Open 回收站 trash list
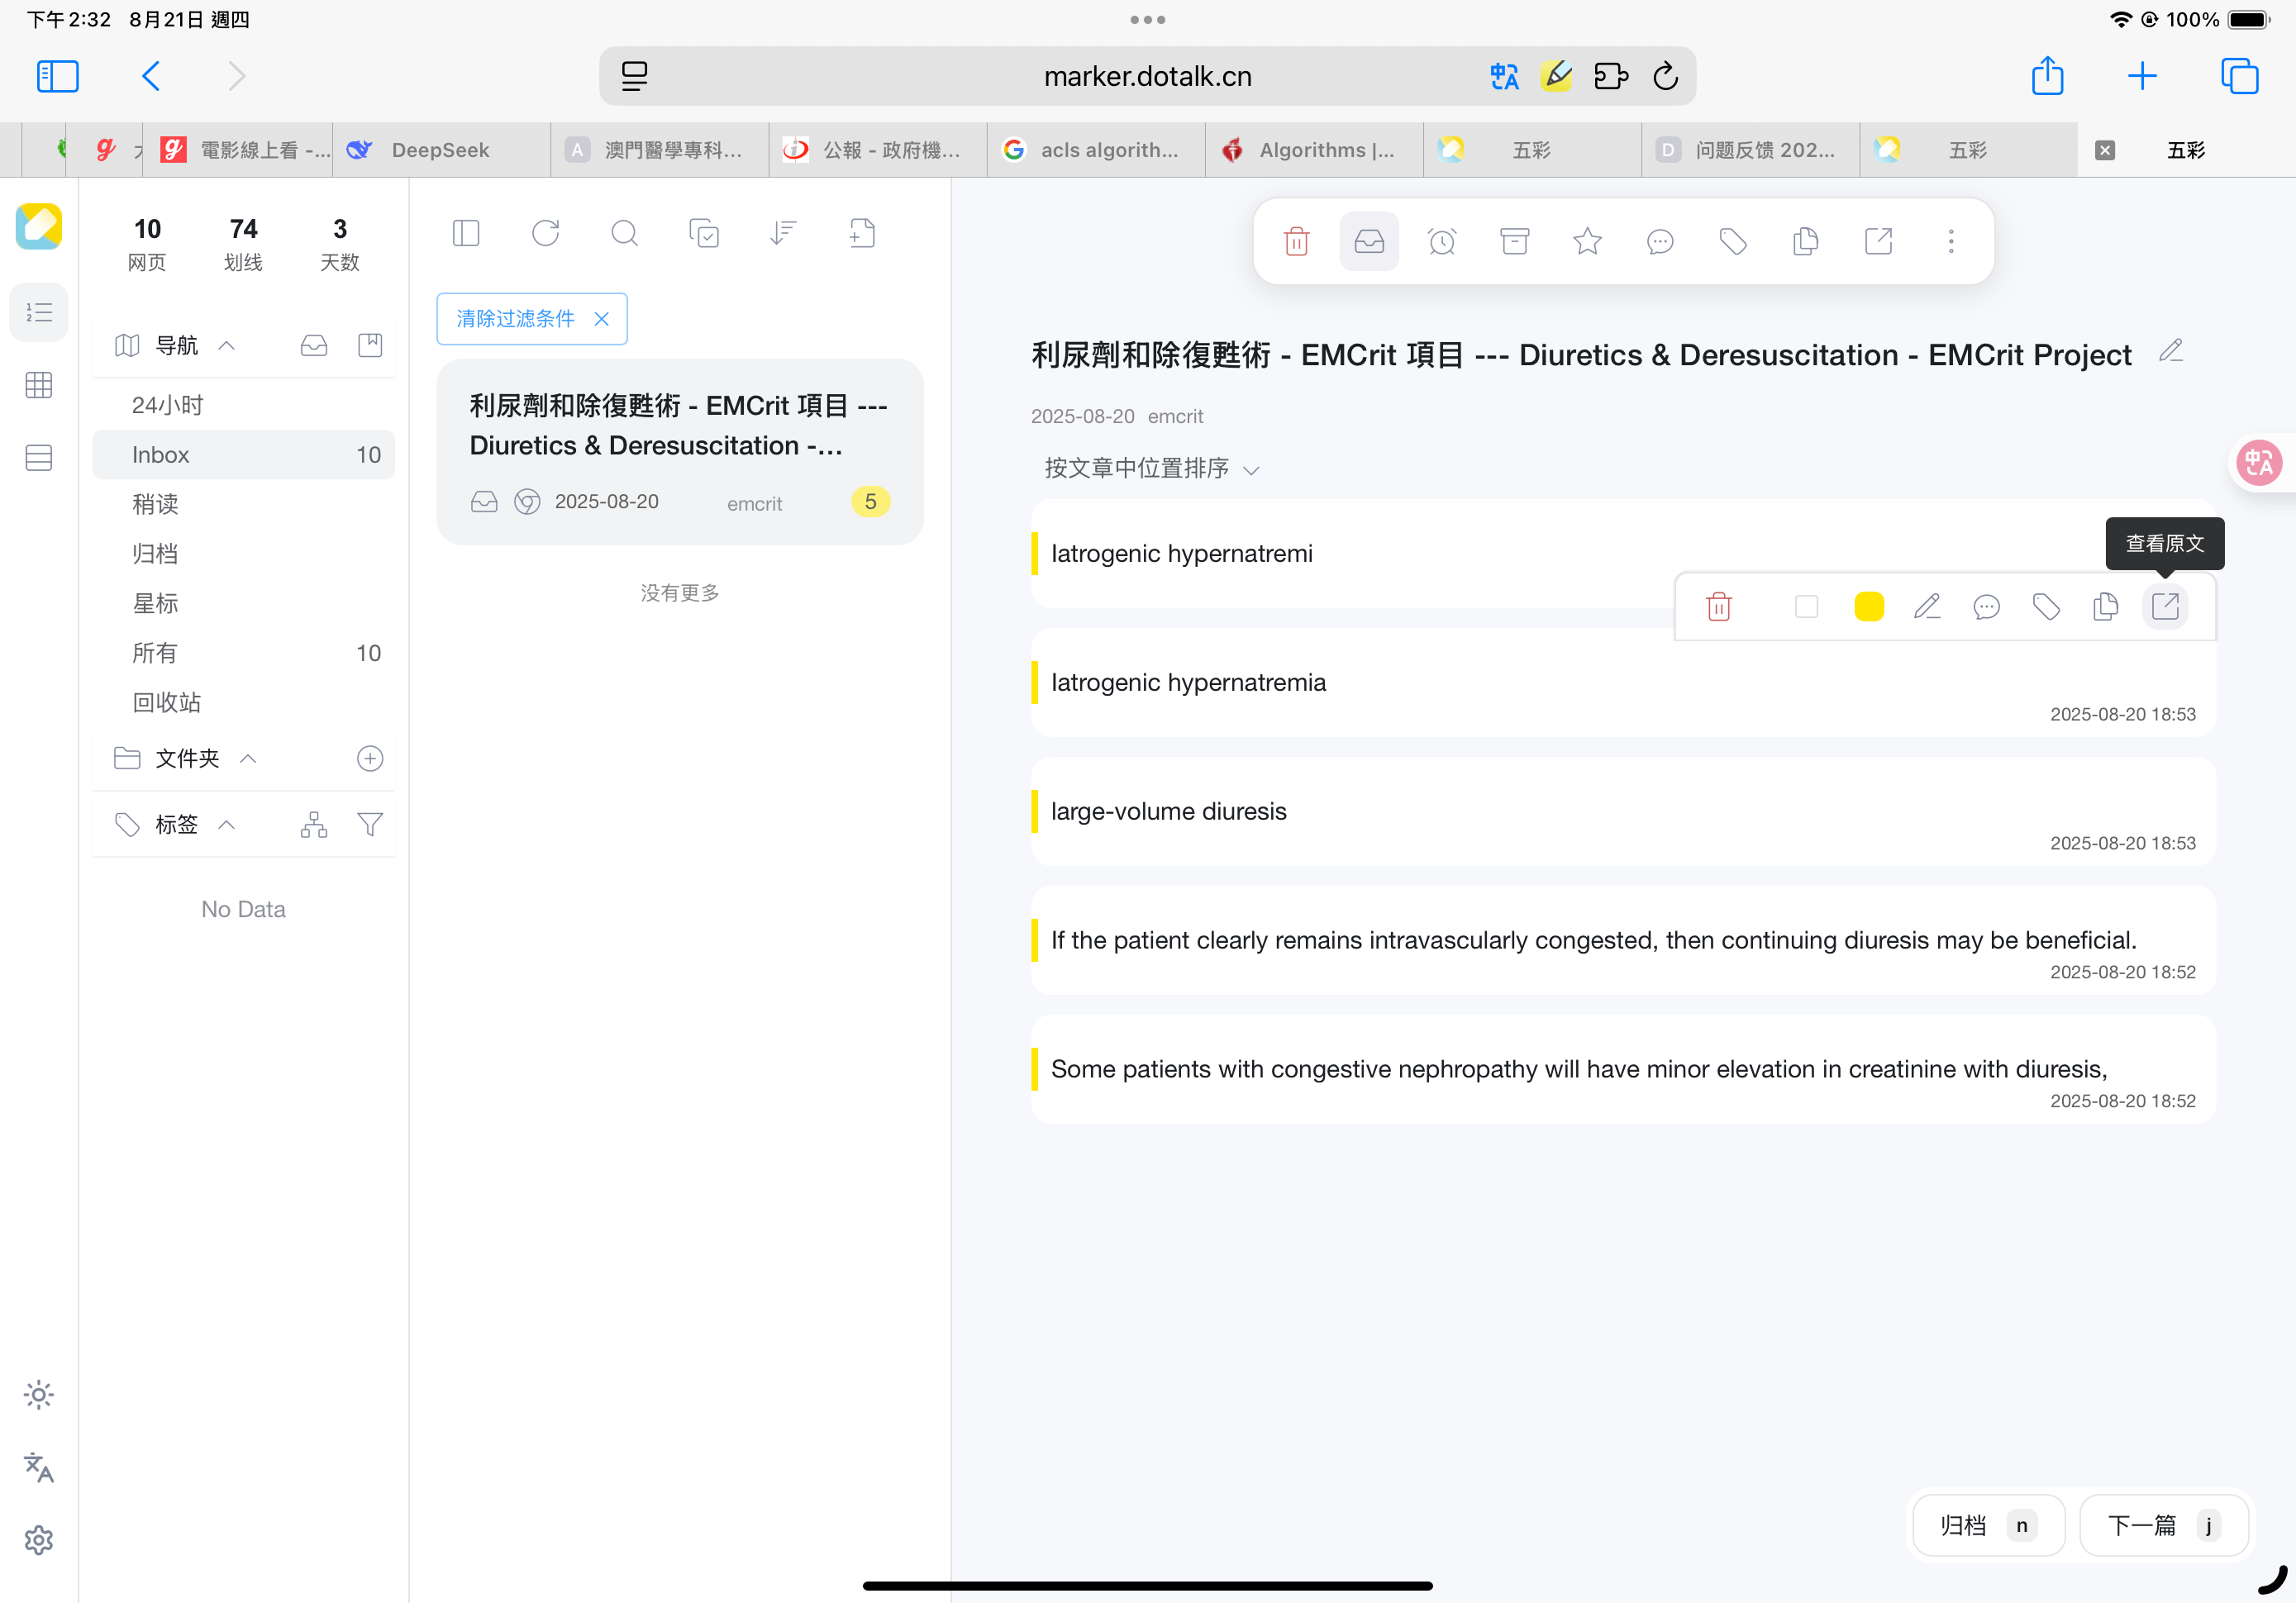Image resolution: width=2296 pixels, height=1603 pixels. (x=244, y=702)
